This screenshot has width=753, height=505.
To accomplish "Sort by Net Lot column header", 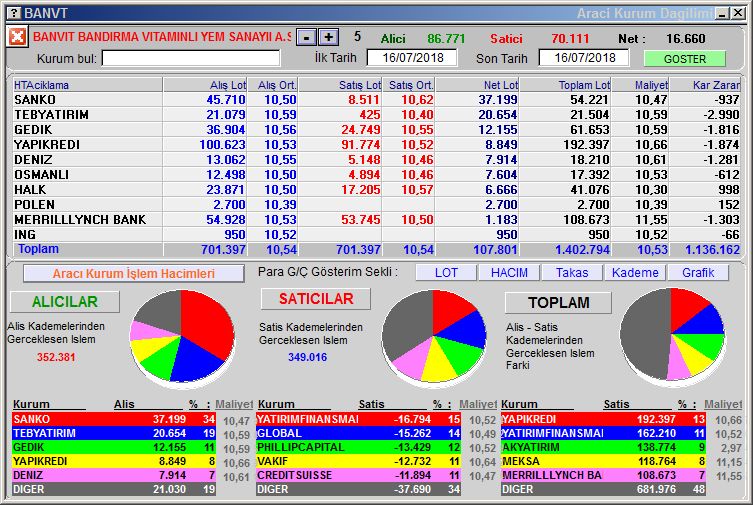I will tap(477, 85).
